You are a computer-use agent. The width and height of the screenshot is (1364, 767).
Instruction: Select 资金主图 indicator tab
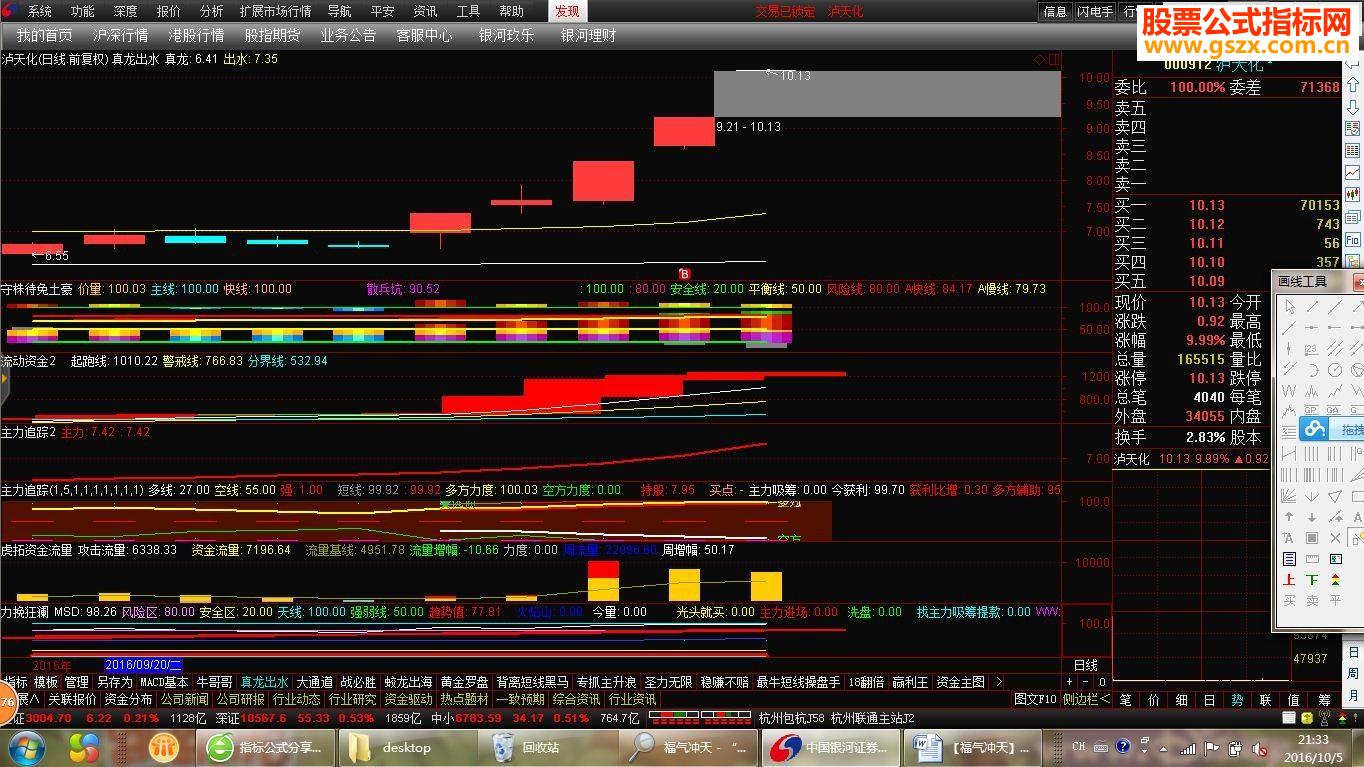click(960, 682)
